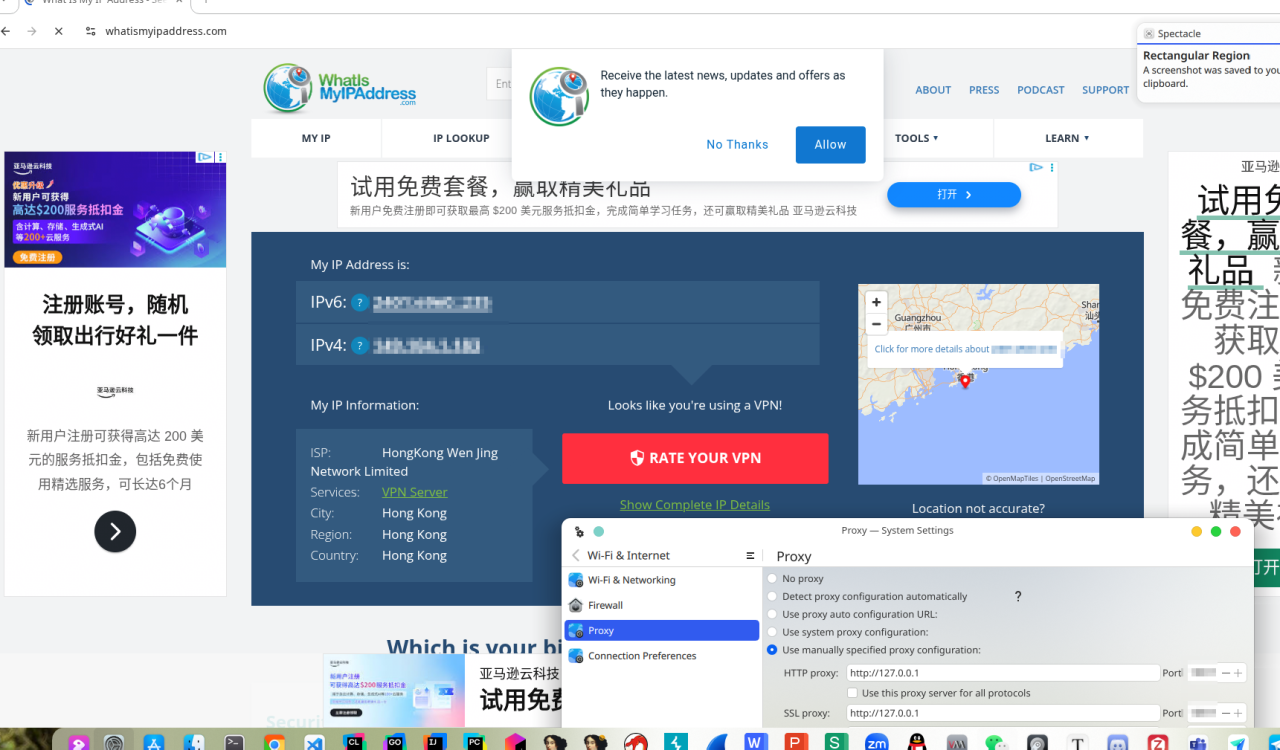This screenshot has width=1280, height=750.
Task: Open CLion from the dock
Action: 354,742
